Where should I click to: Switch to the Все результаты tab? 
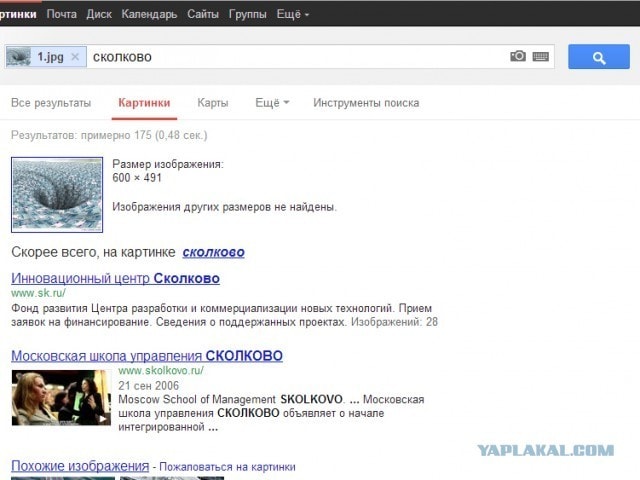click(51, 103)
